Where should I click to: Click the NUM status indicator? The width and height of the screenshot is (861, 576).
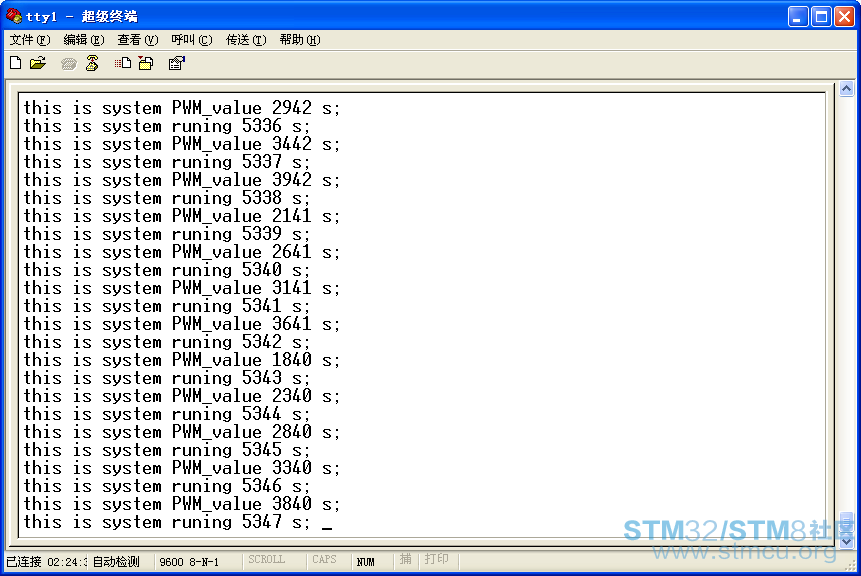tap(365, 562)
